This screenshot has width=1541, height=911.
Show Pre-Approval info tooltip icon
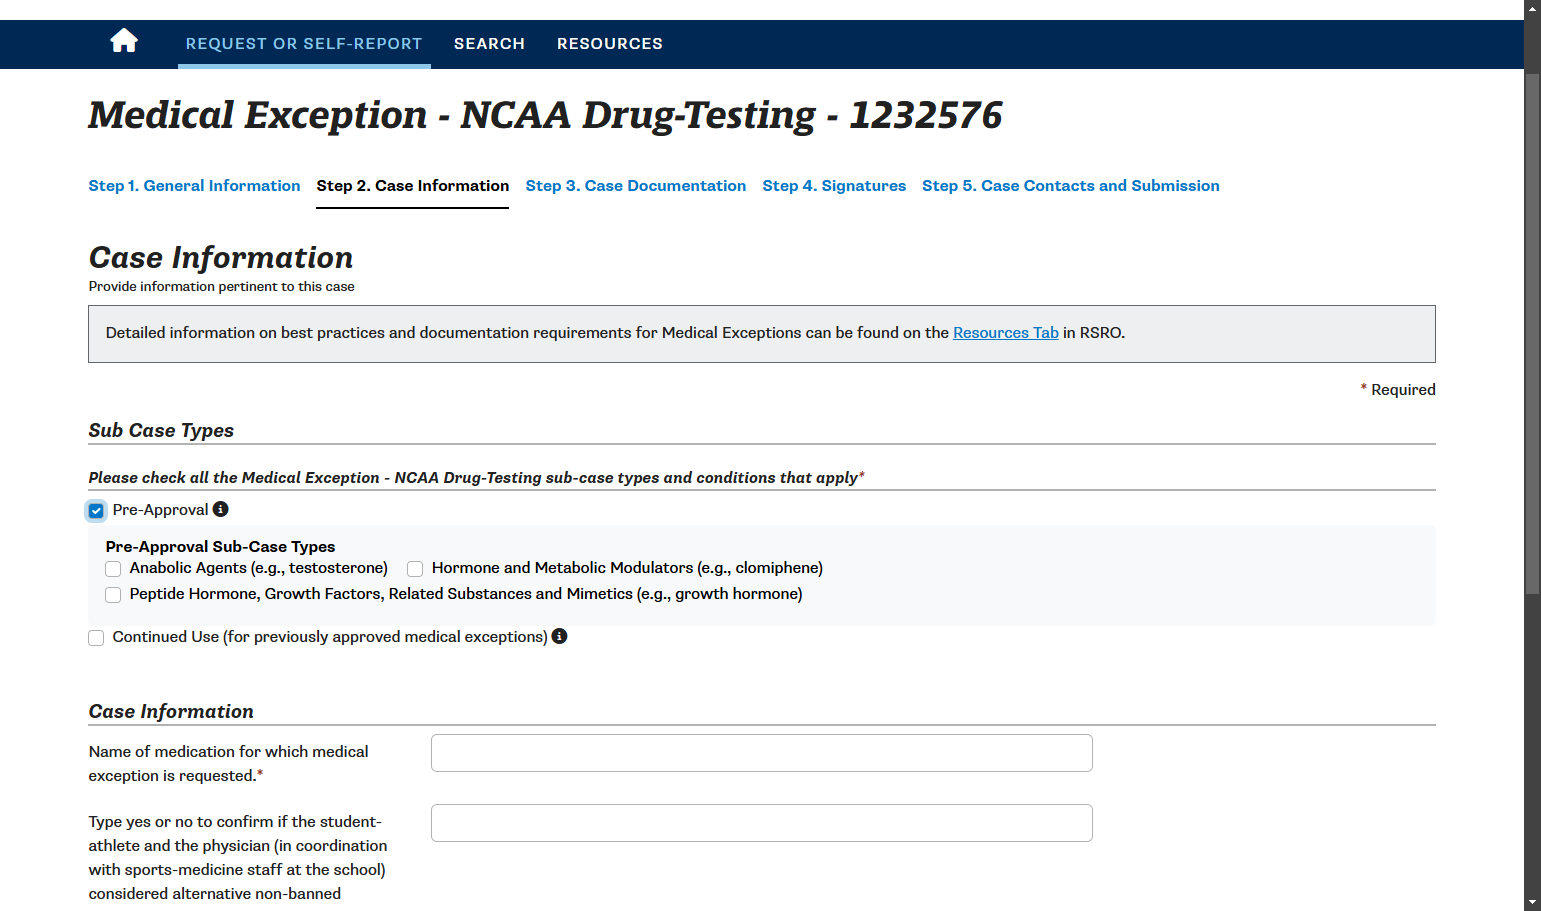pos(221,509)
